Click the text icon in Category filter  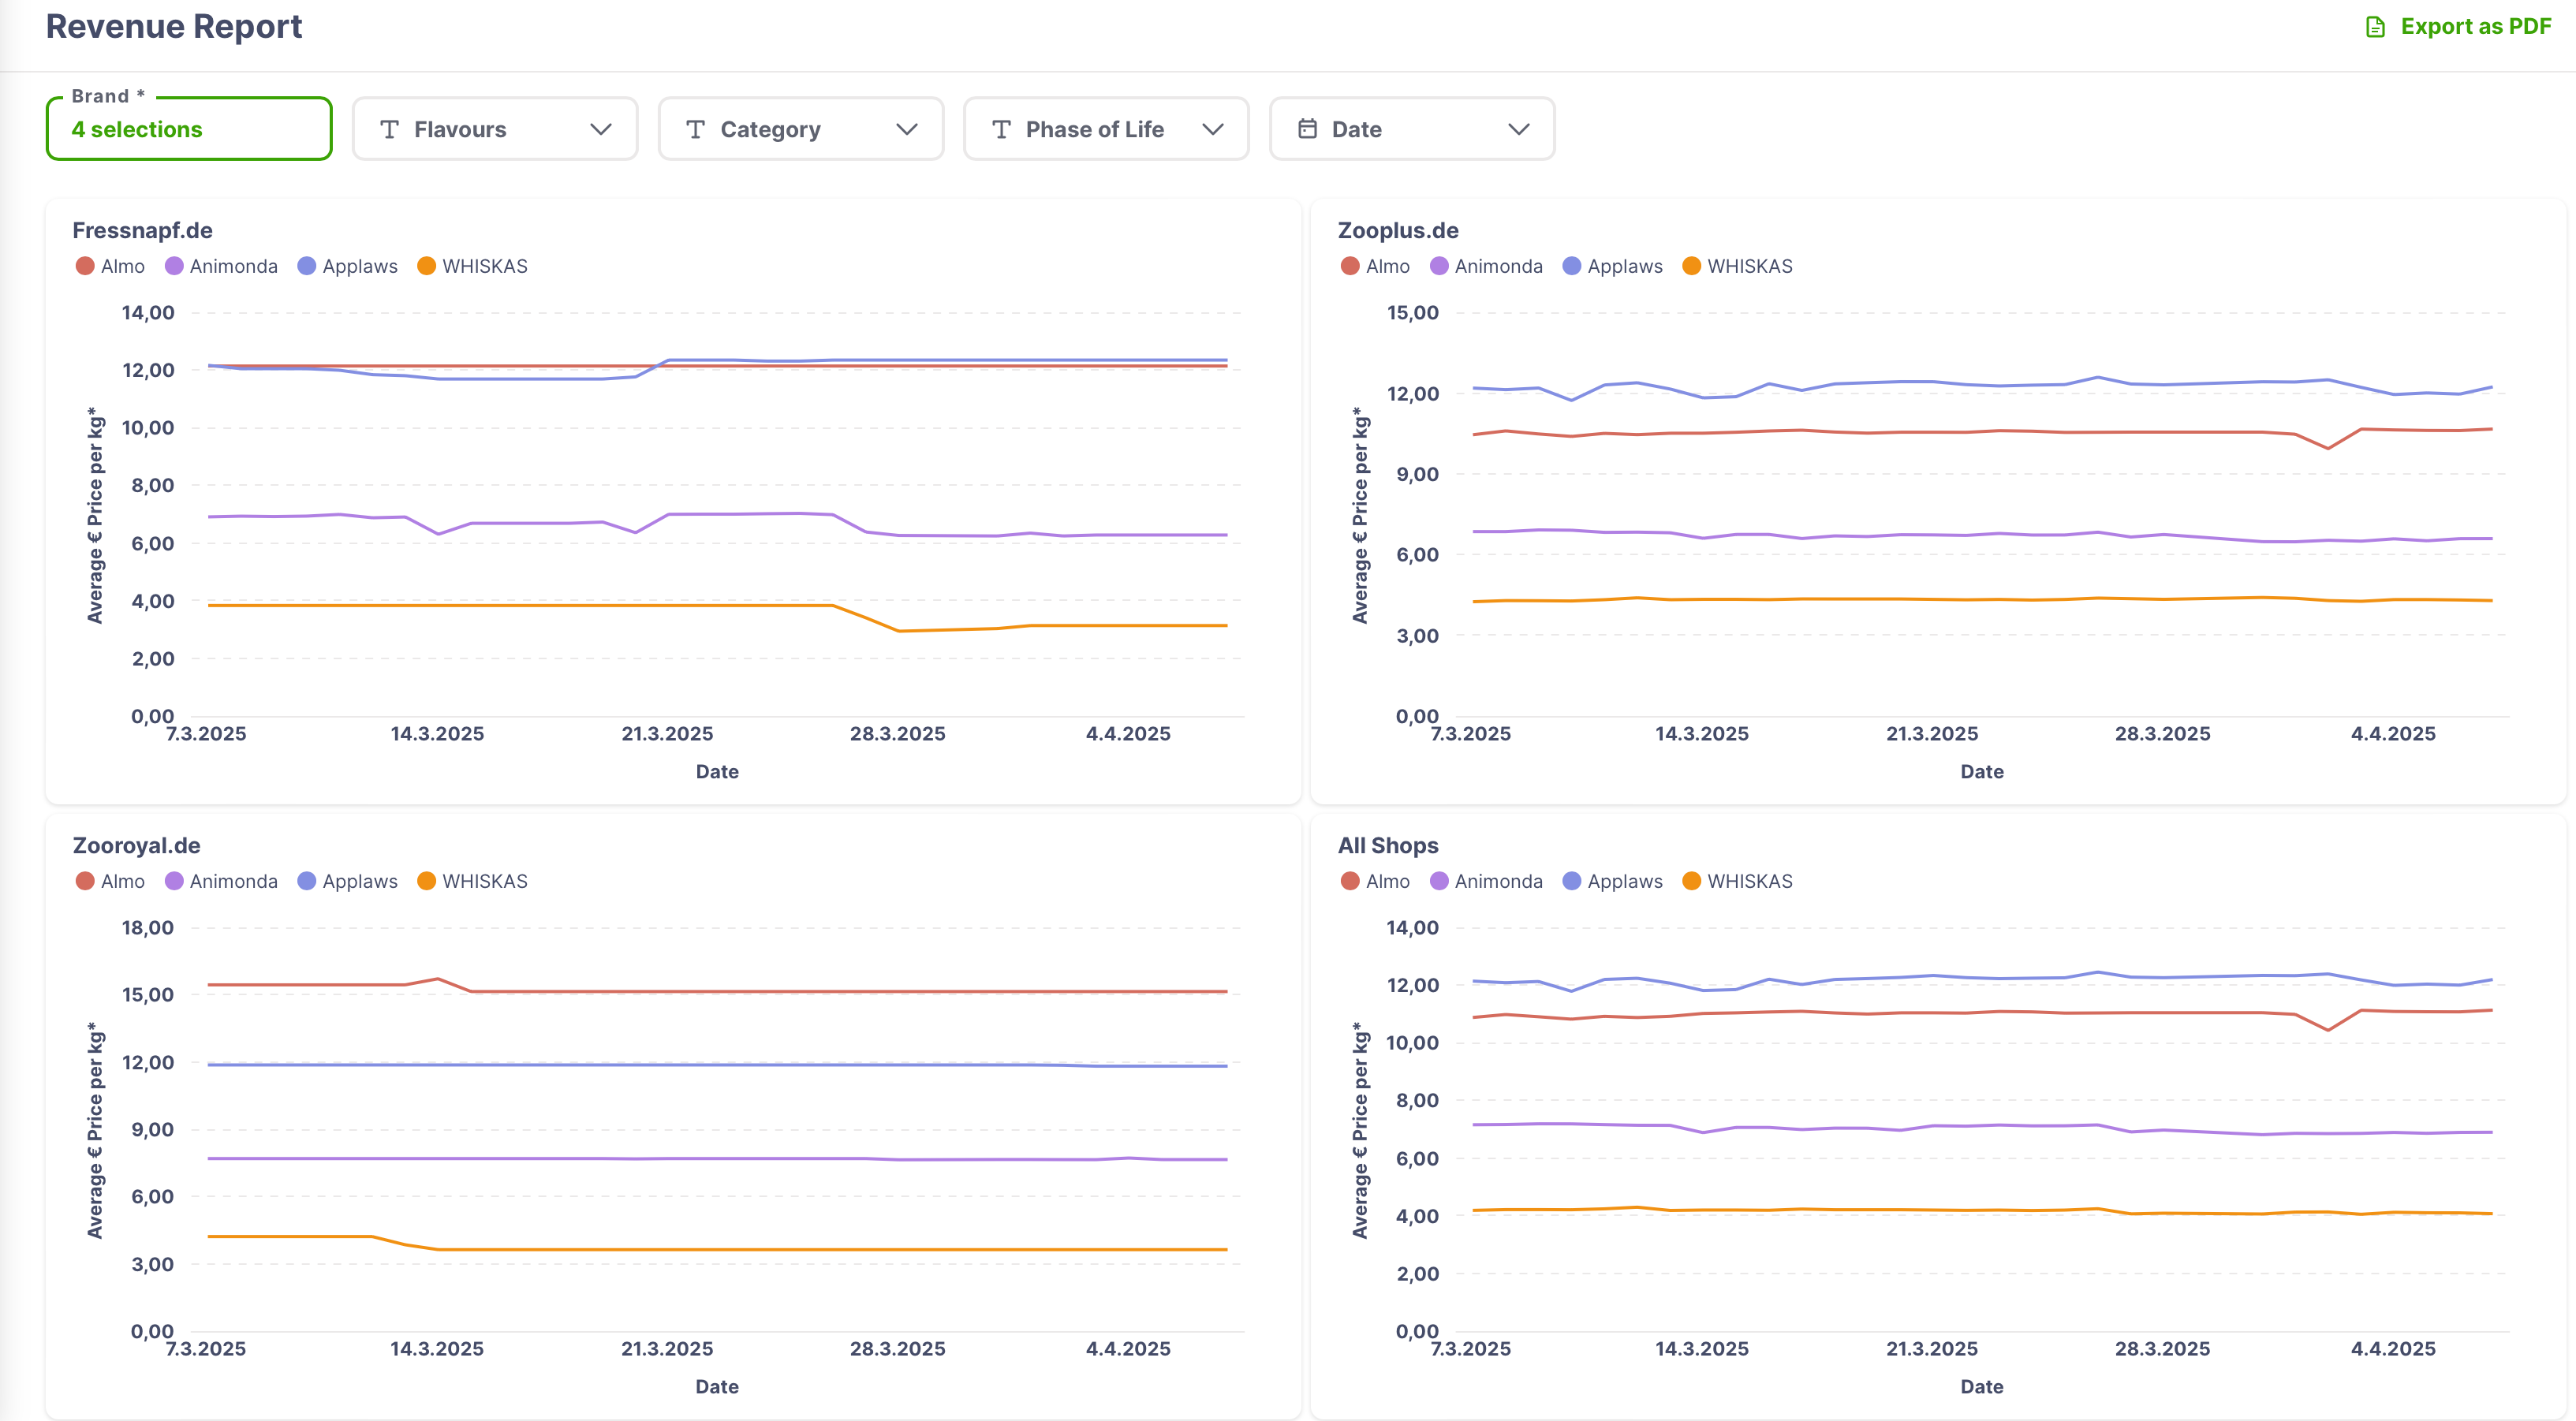(x=696, y=129)
